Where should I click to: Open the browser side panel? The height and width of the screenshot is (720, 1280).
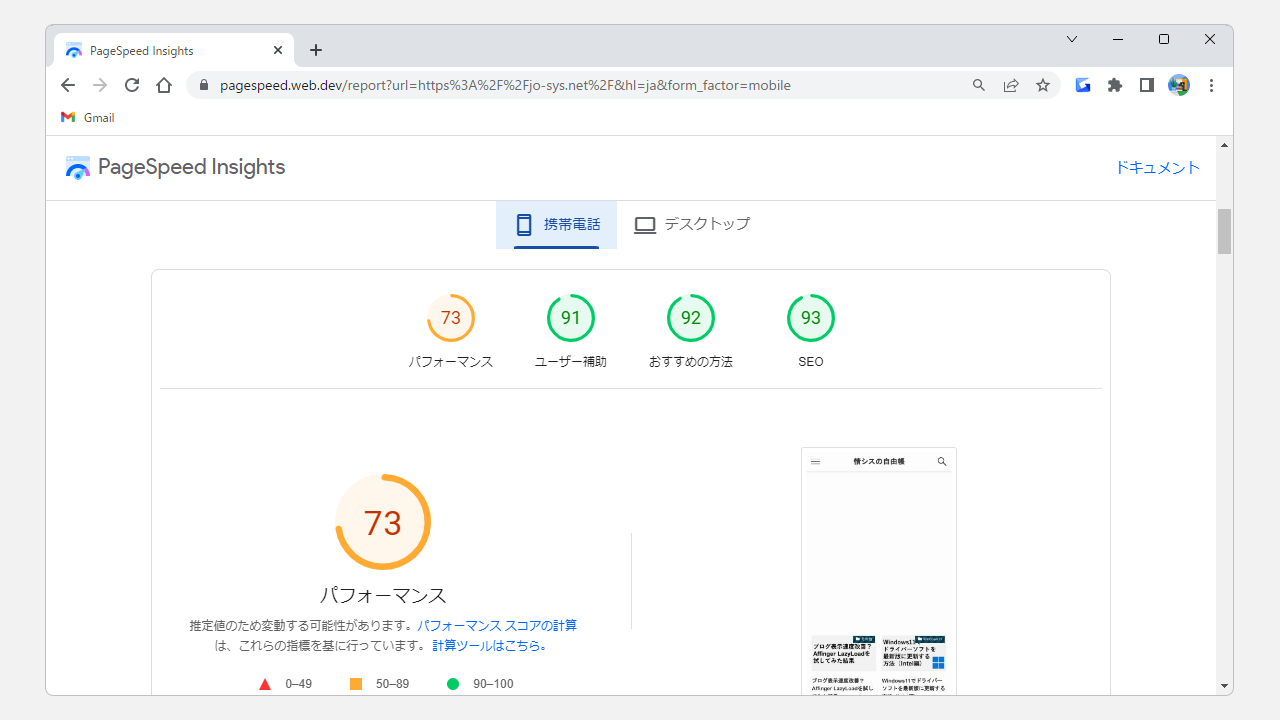tap(1147, 85)
